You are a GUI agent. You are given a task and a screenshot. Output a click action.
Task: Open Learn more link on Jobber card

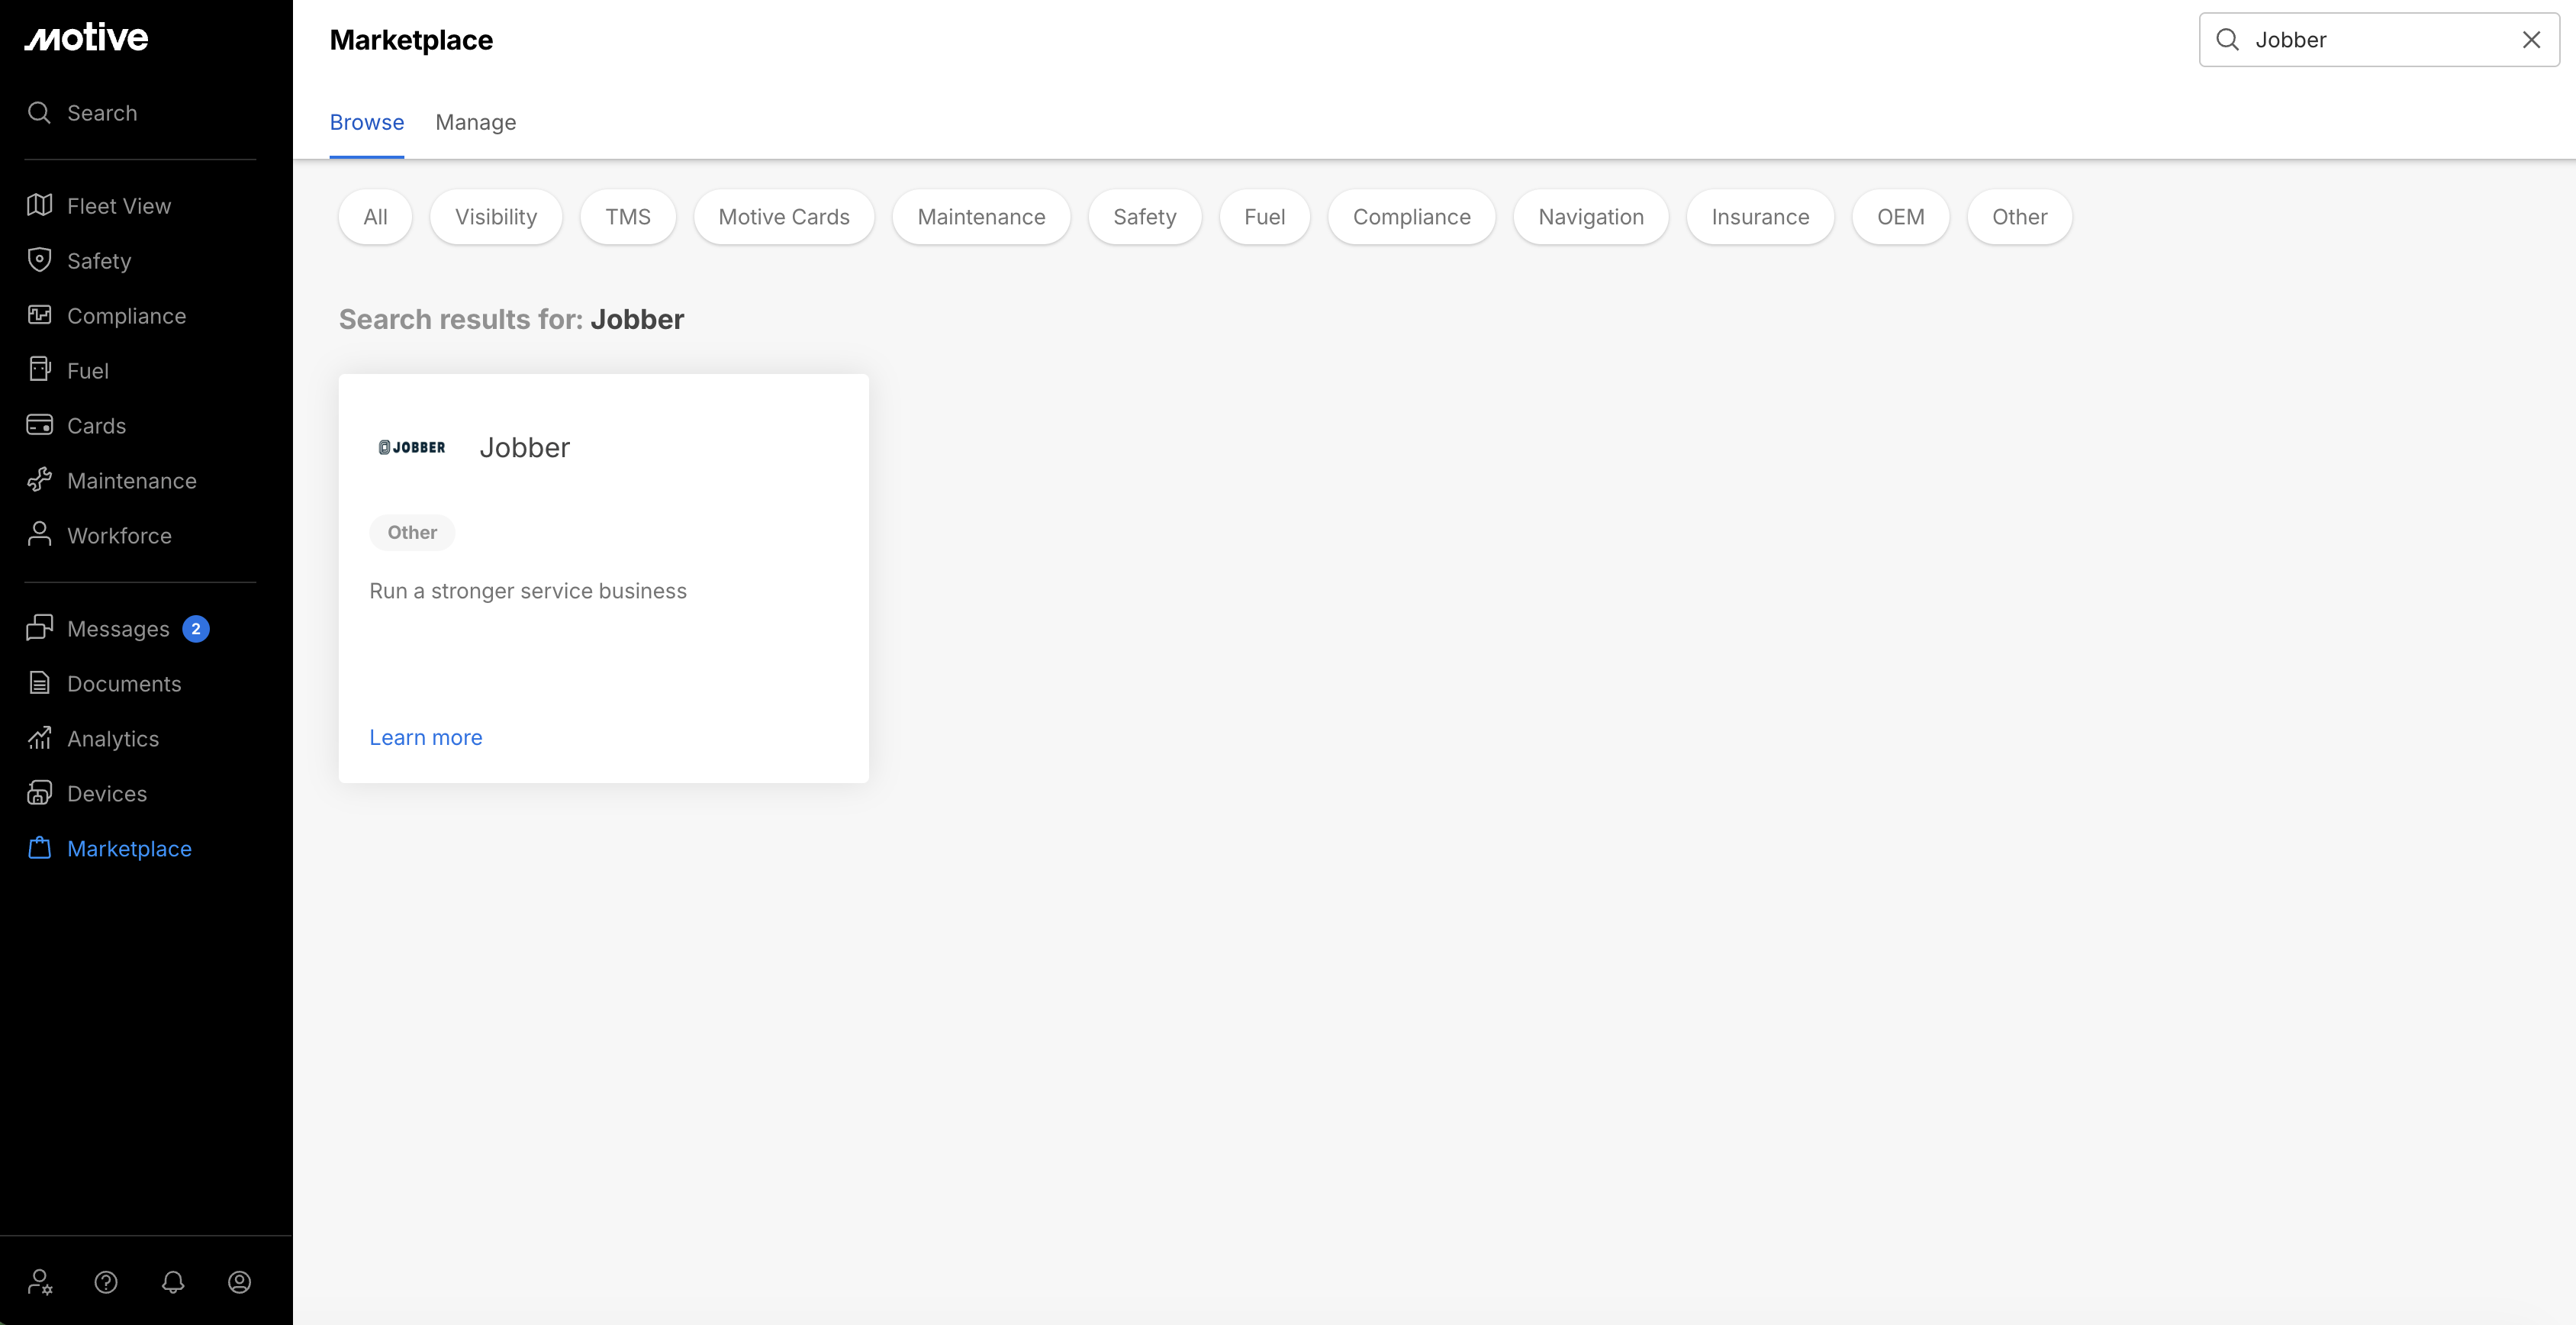pyautogui.click(x=426, y=737)
